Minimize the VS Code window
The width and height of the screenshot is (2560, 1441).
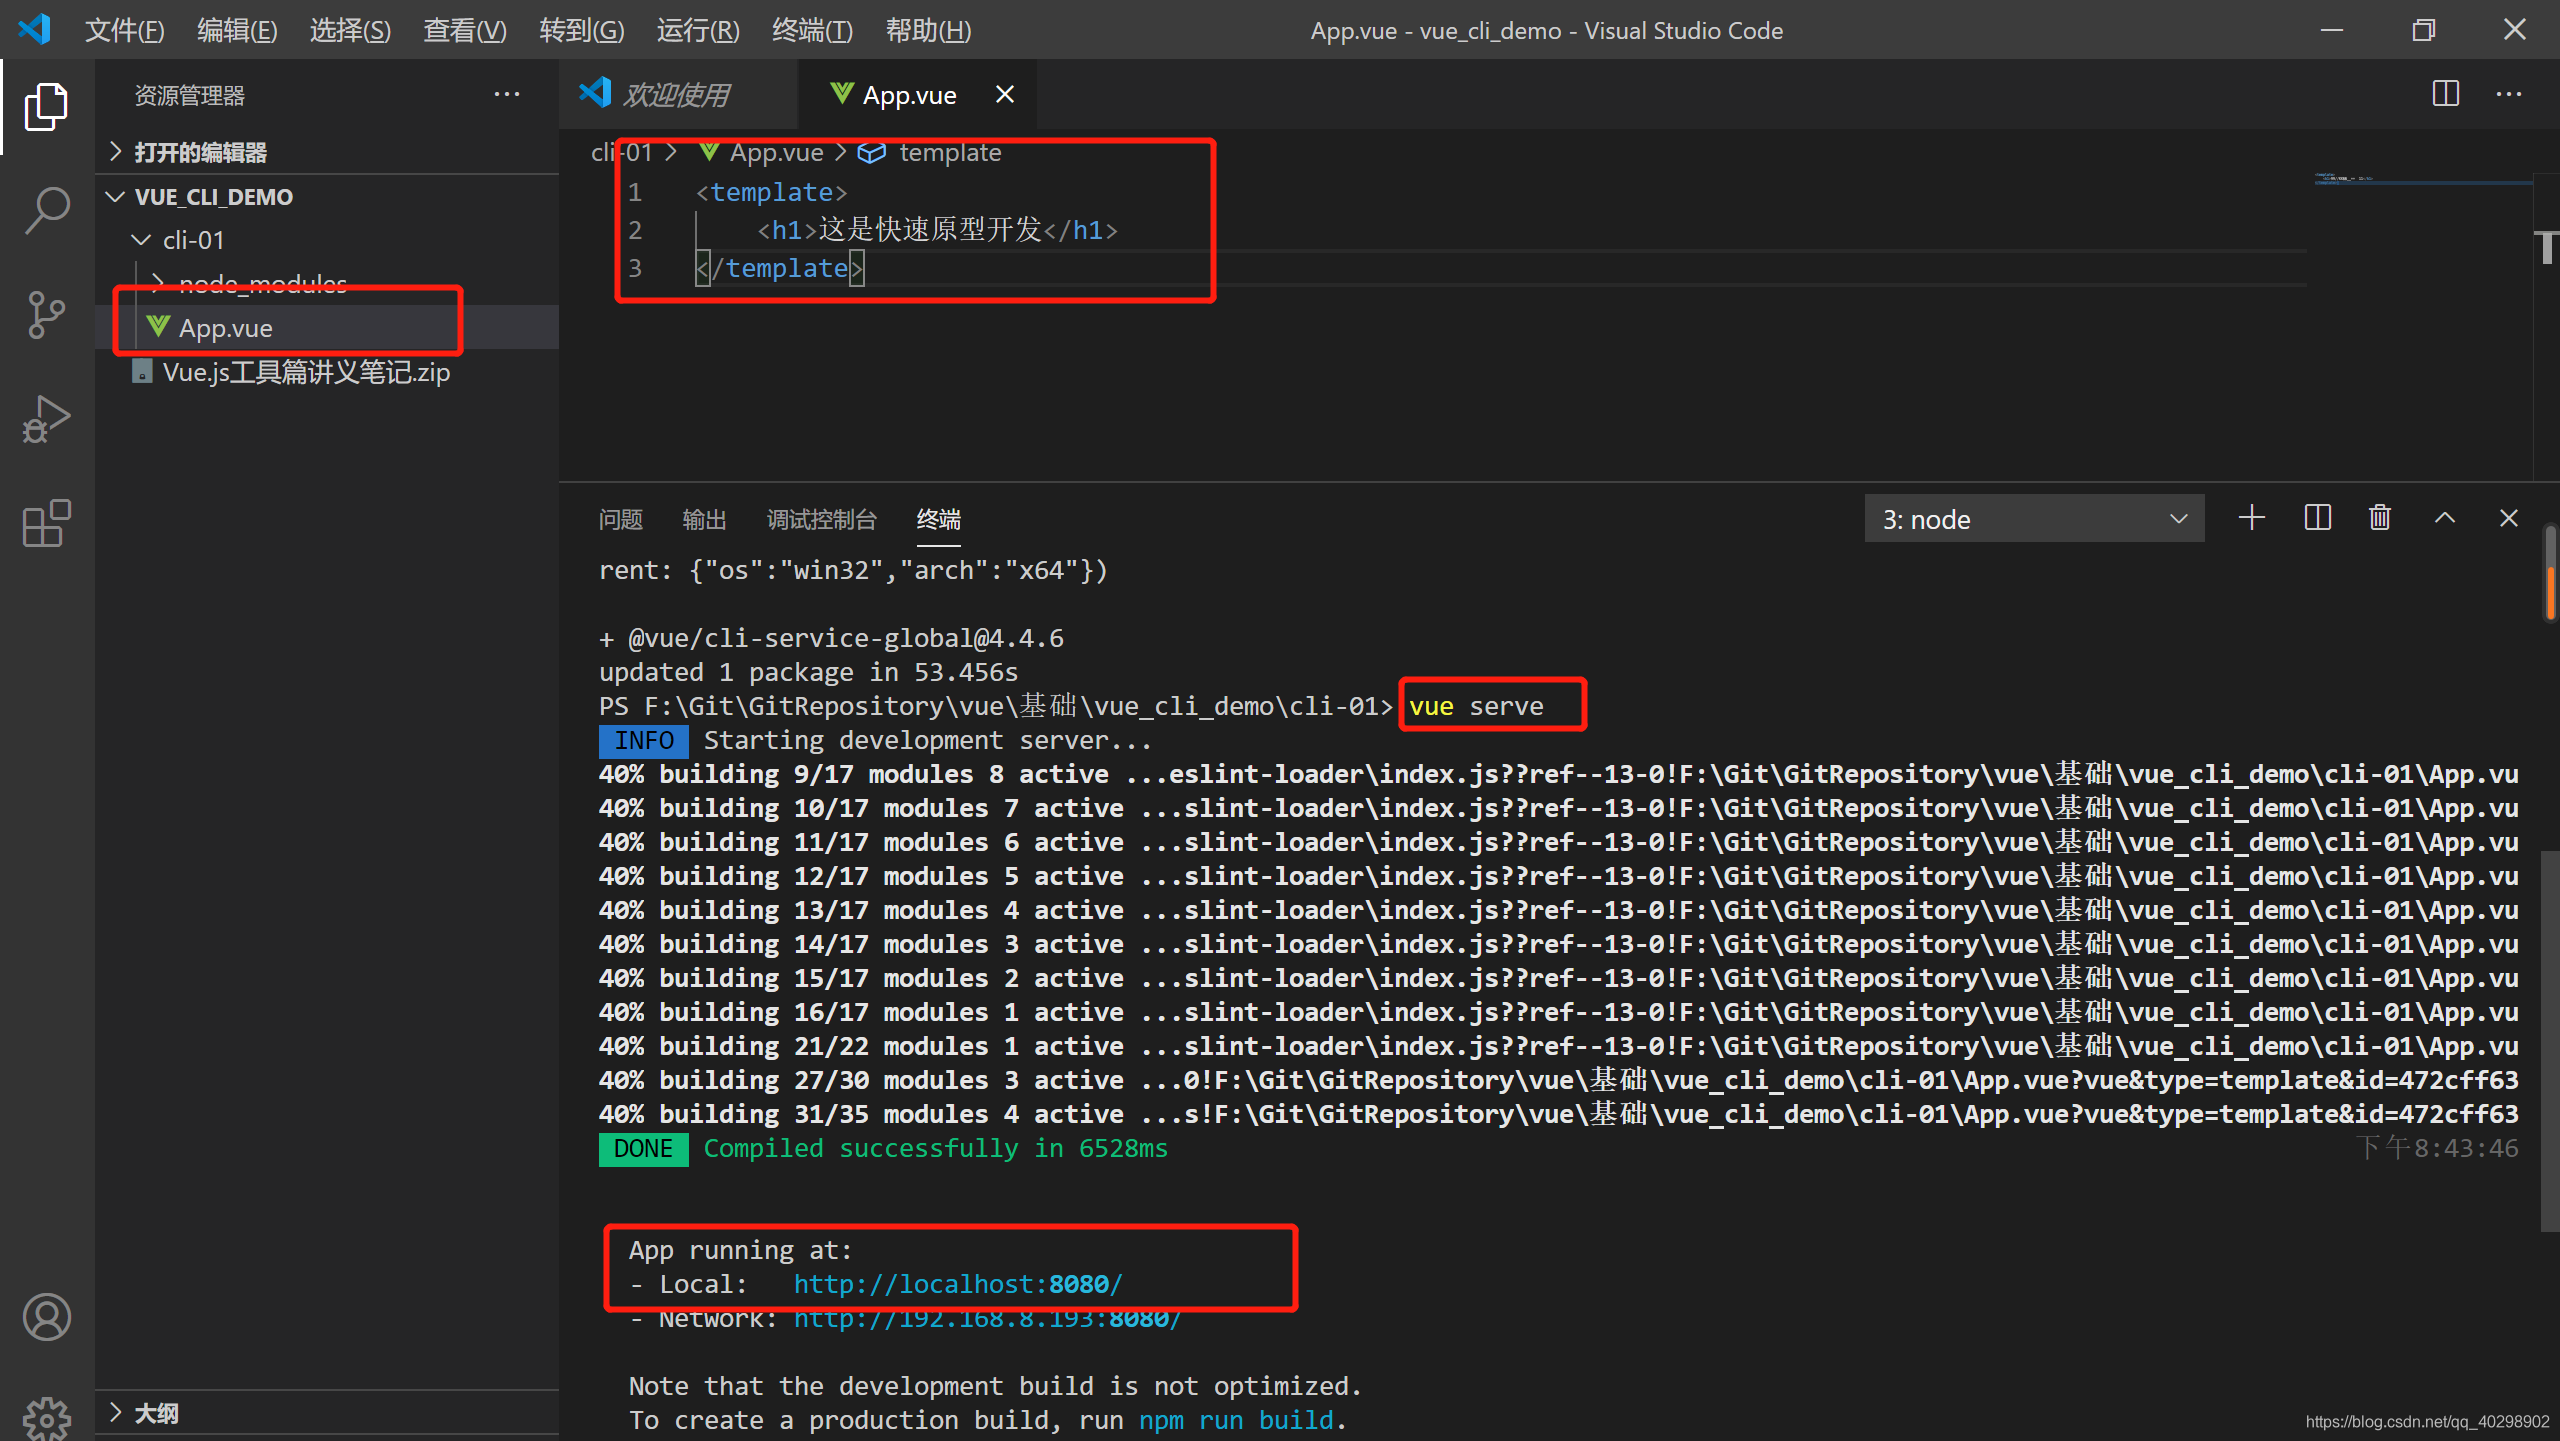pos(2331,30)
